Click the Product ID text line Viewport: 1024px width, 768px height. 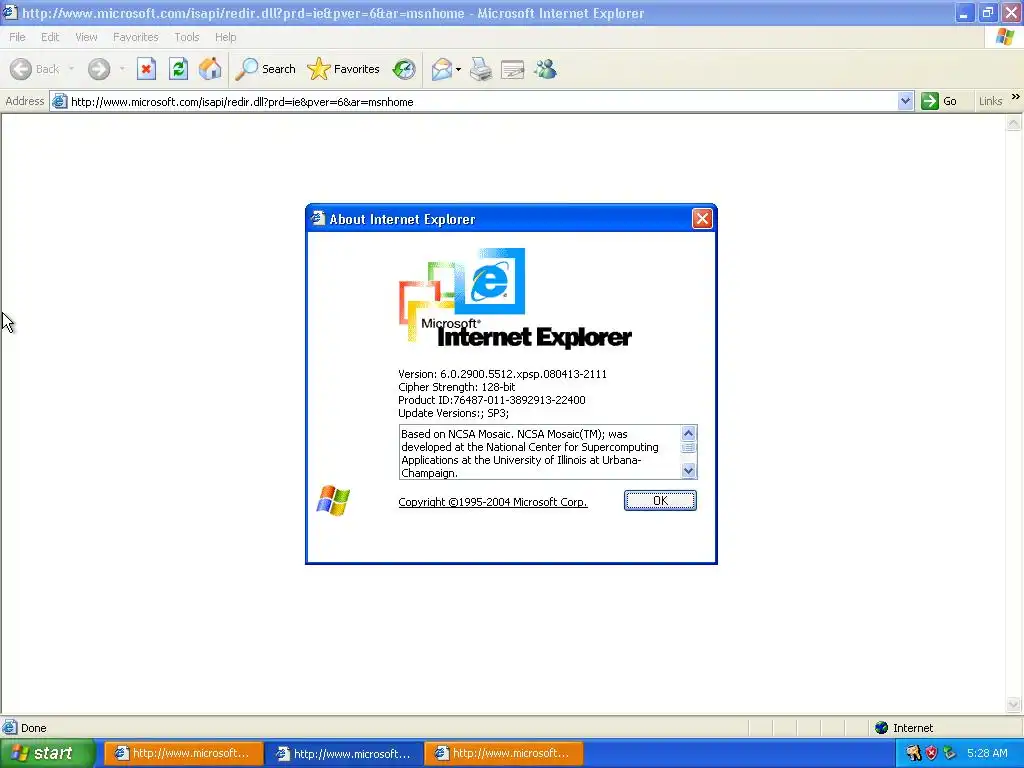492,400
